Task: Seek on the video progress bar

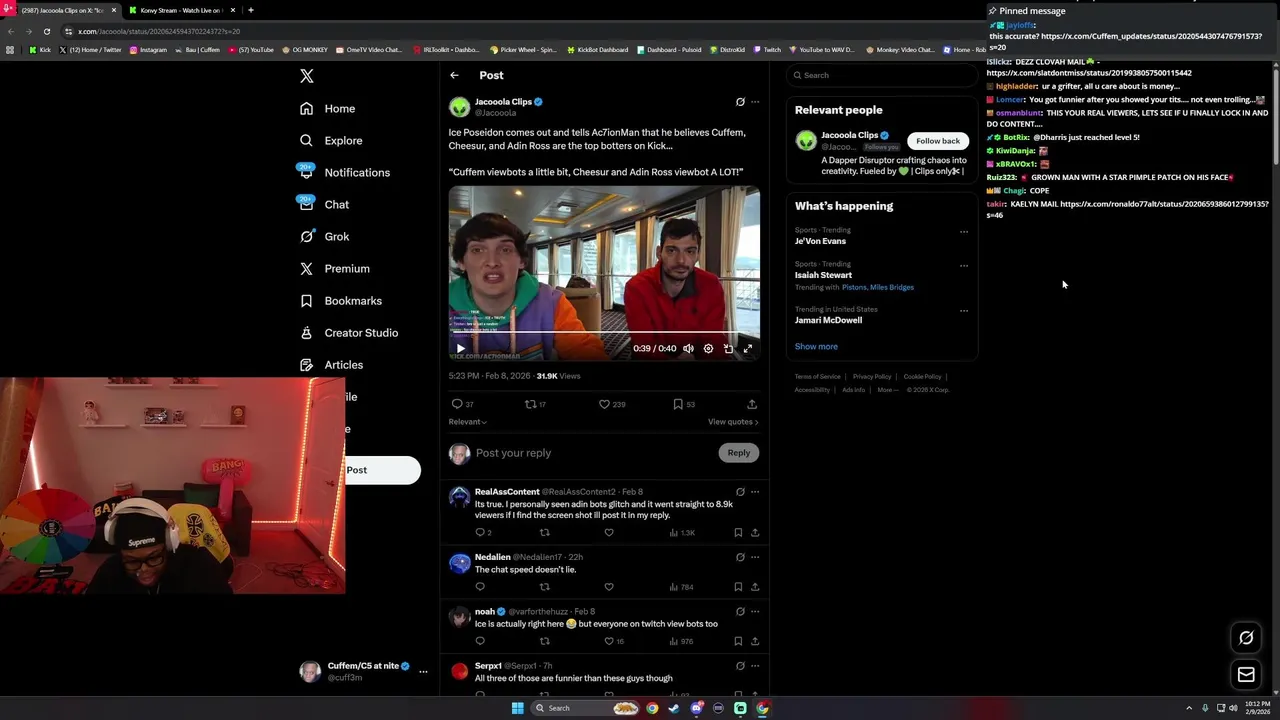Action: 604,333
